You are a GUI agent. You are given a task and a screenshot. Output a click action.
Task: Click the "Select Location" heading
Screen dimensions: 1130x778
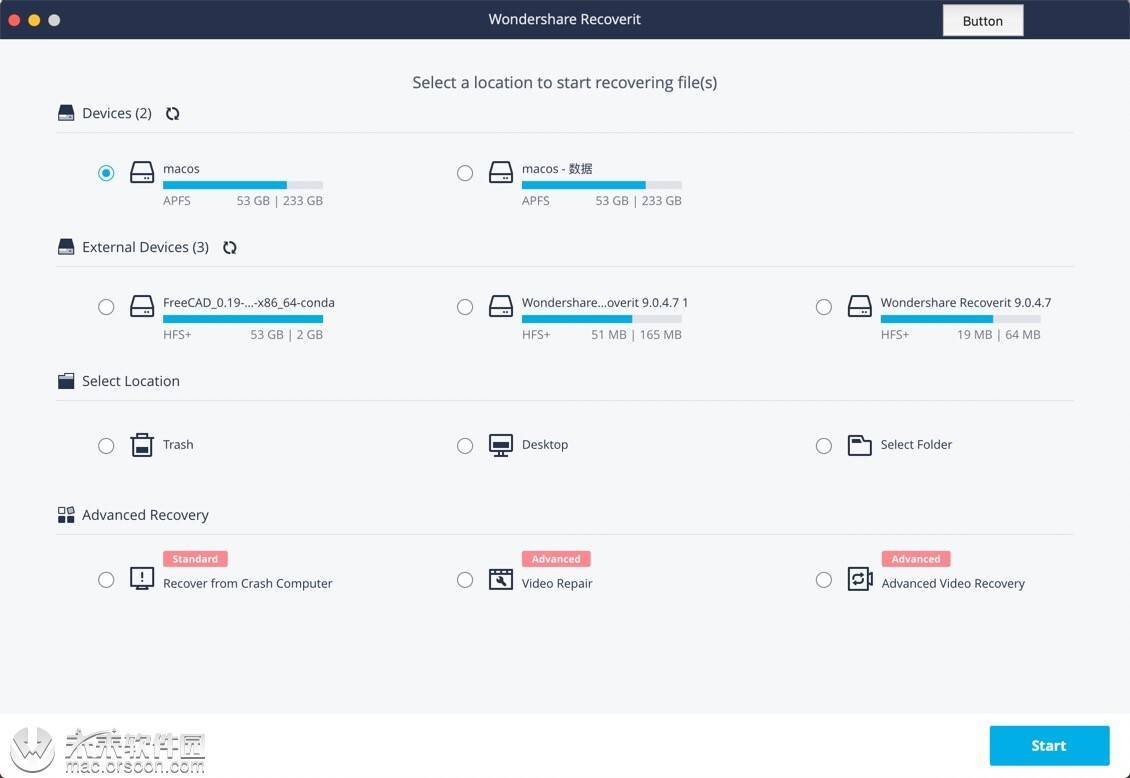(x=130, y=381)
